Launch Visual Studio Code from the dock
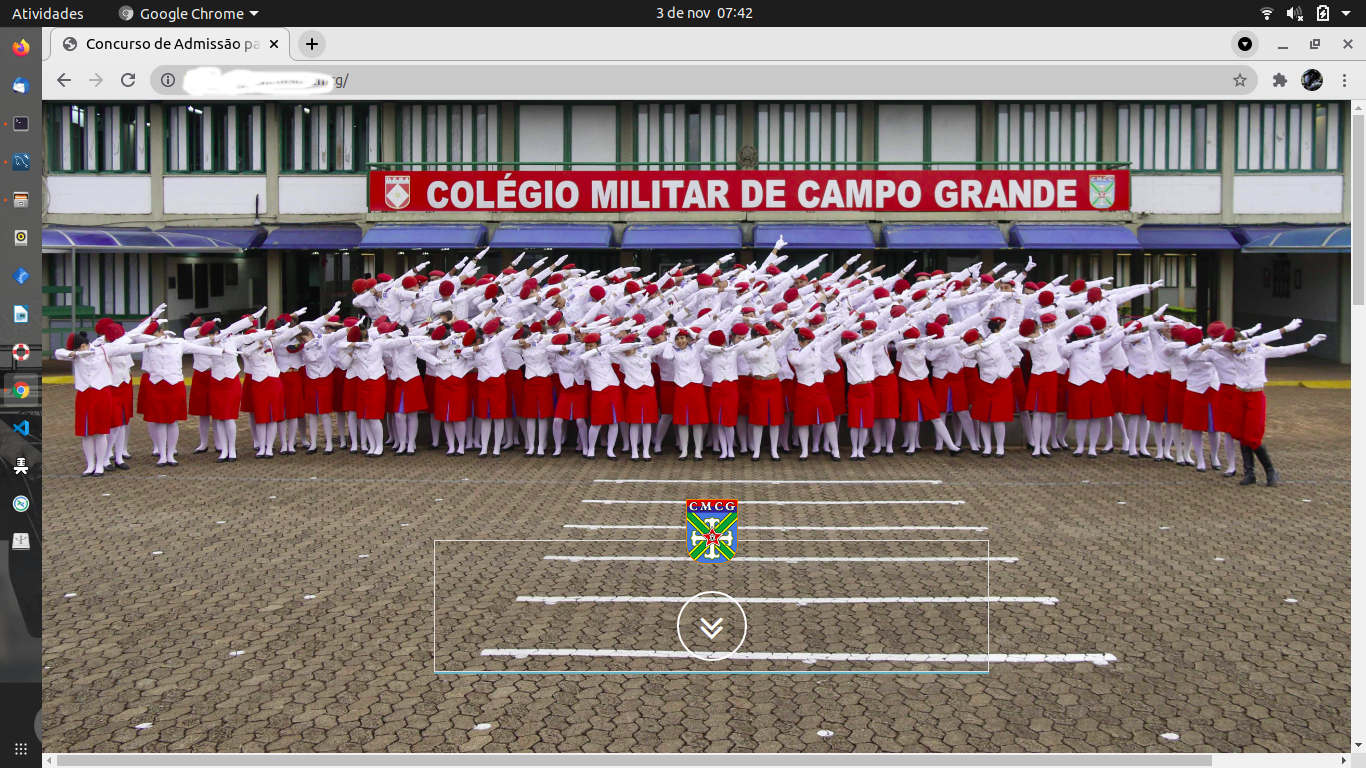 point(20,428)
